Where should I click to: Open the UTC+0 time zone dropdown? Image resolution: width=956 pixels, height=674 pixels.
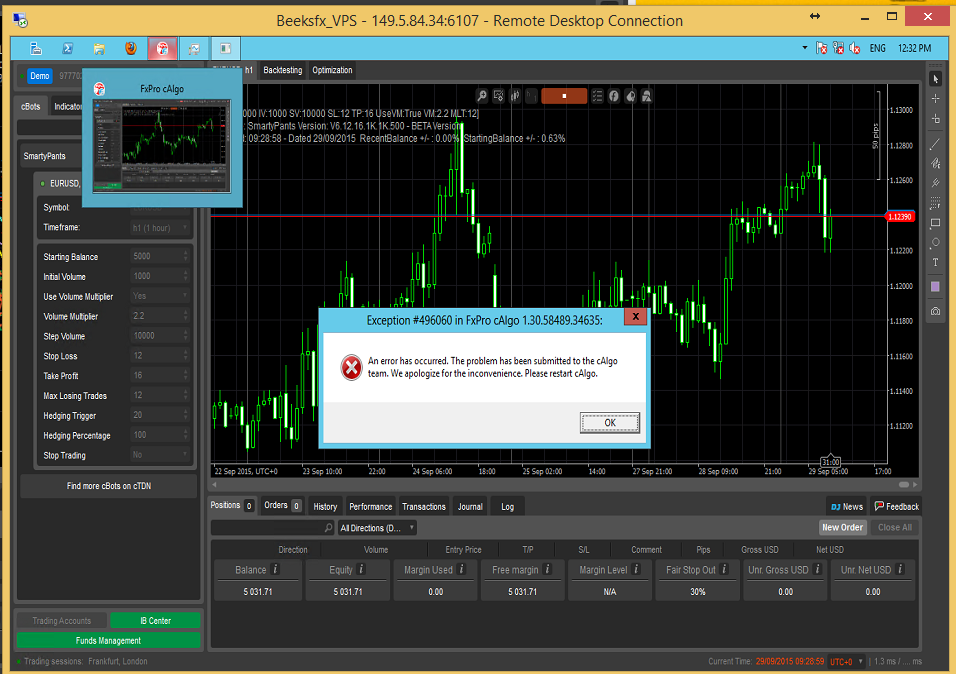pos(847,662)
